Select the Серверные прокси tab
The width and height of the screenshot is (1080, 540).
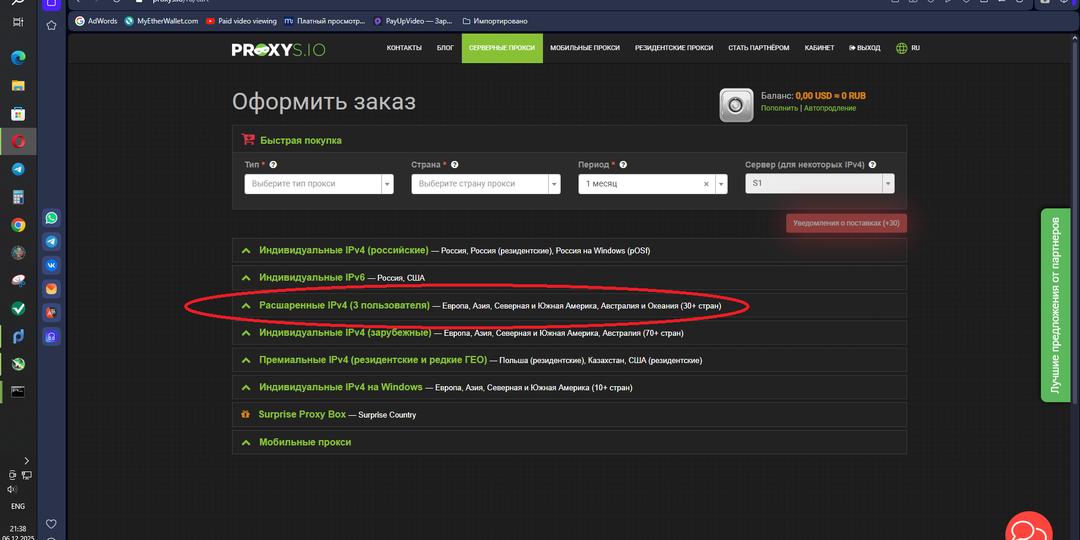502,48
